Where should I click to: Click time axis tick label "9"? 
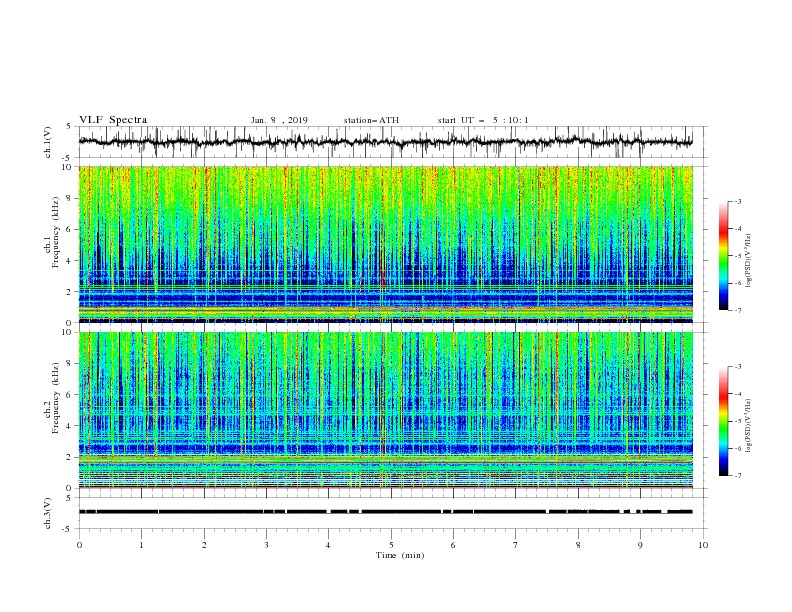tap(640, 545)
